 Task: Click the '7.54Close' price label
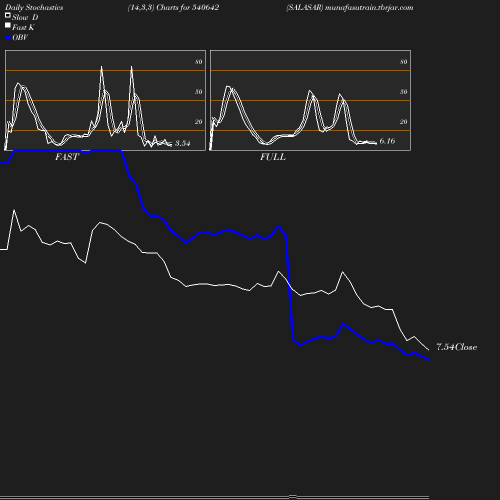coord(456,347)
